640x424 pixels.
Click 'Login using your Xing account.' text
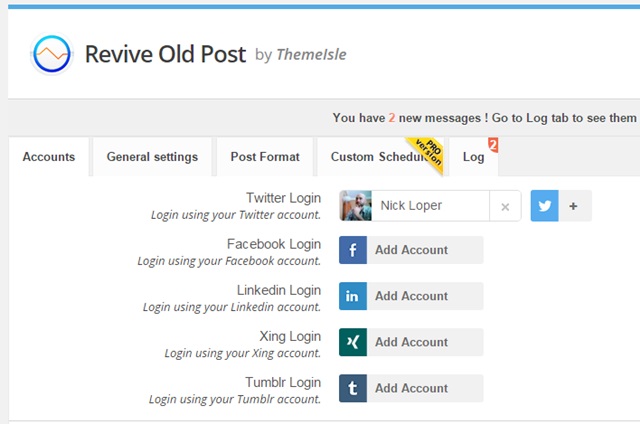point(242,353)
